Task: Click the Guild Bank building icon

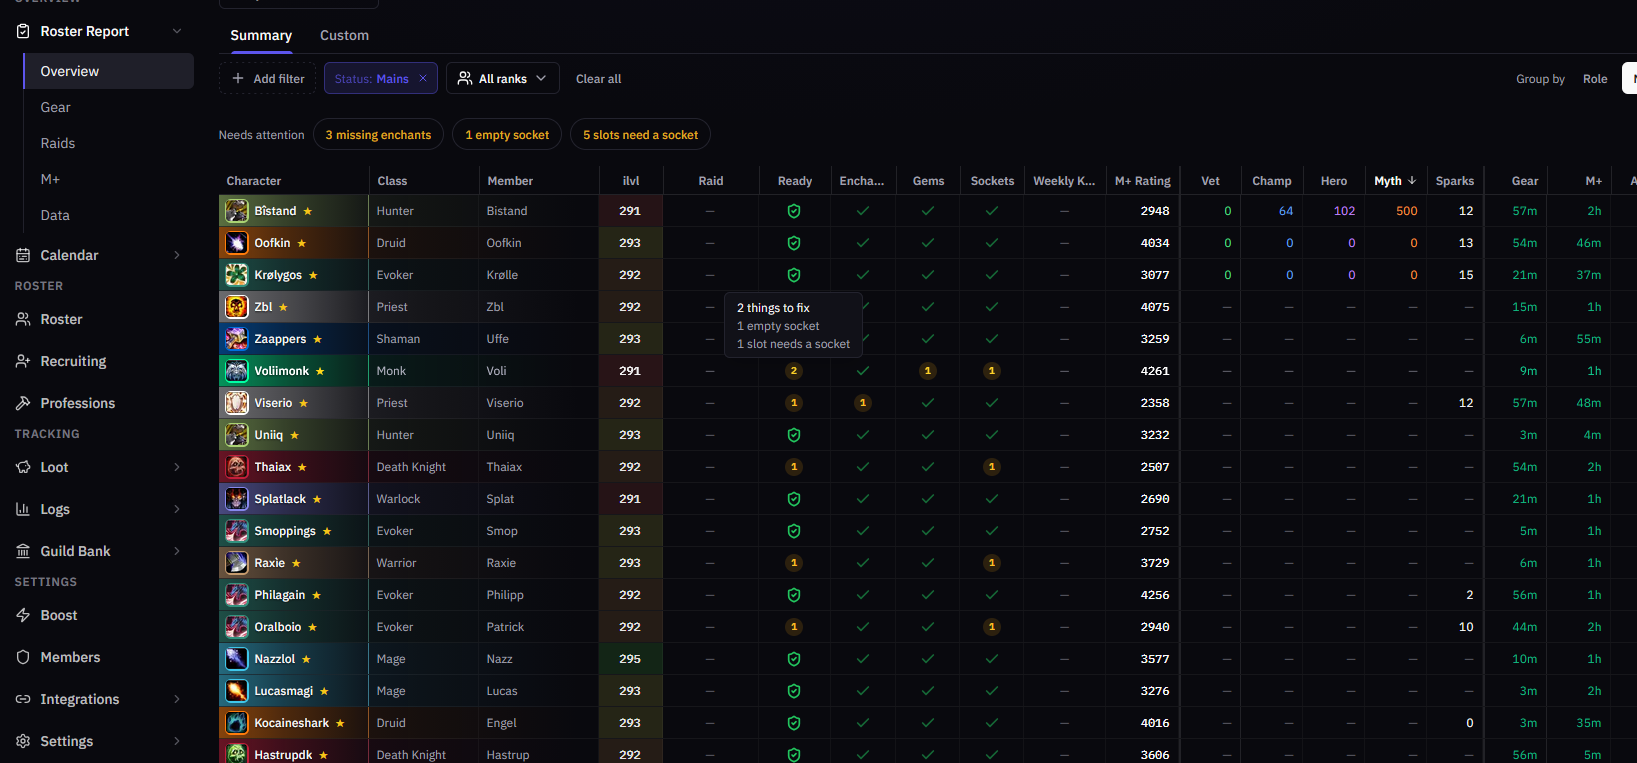Action: click(23, 551)
